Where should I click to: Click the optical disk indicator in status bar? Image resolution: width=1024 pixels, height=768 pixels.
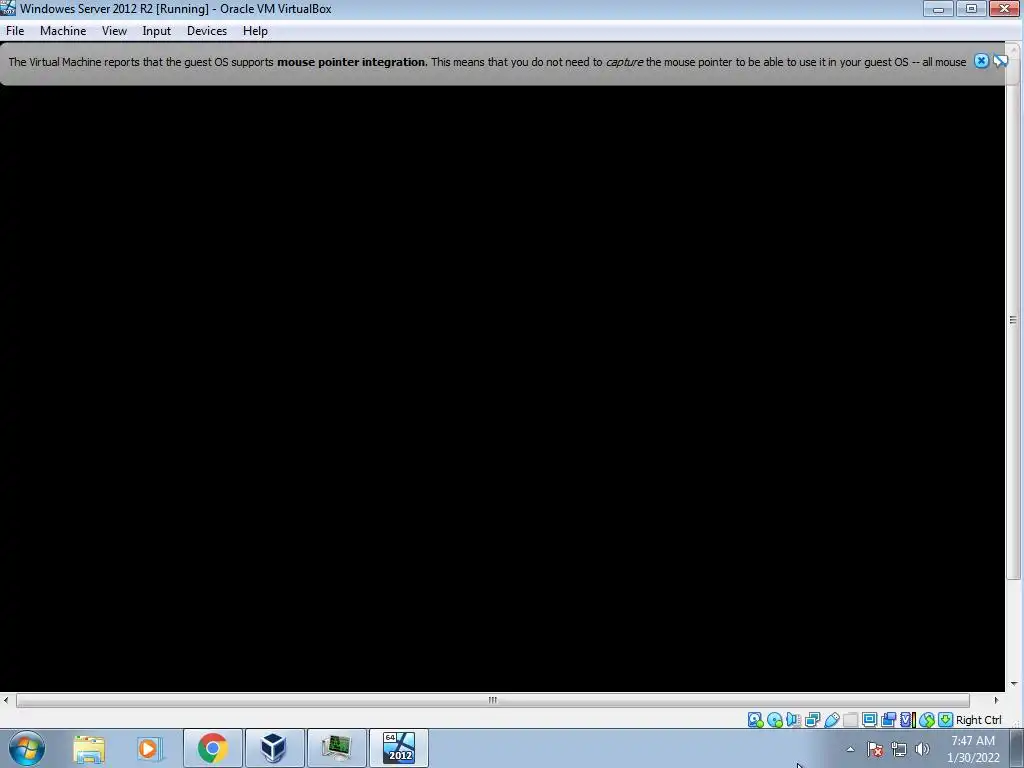coord(775,720)
